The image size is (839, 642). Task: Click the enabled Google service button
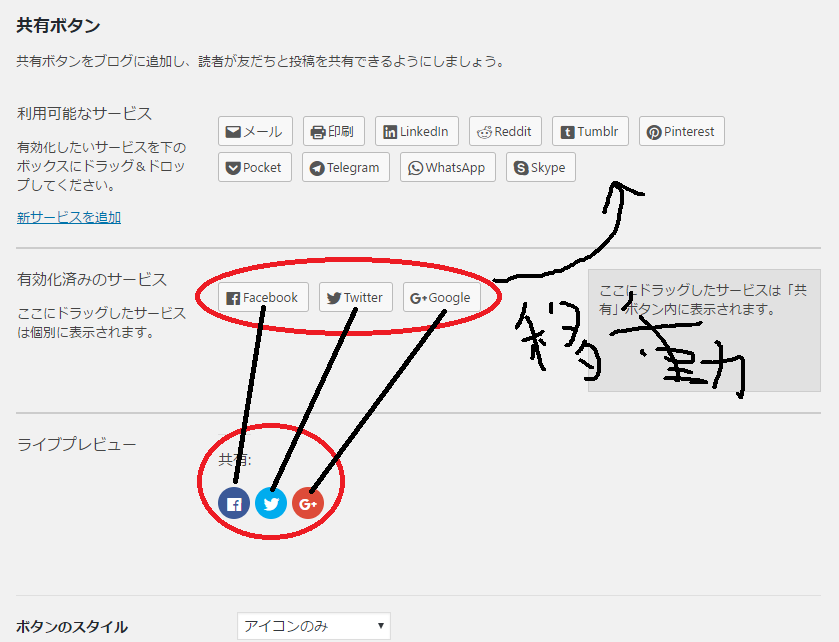440,297
